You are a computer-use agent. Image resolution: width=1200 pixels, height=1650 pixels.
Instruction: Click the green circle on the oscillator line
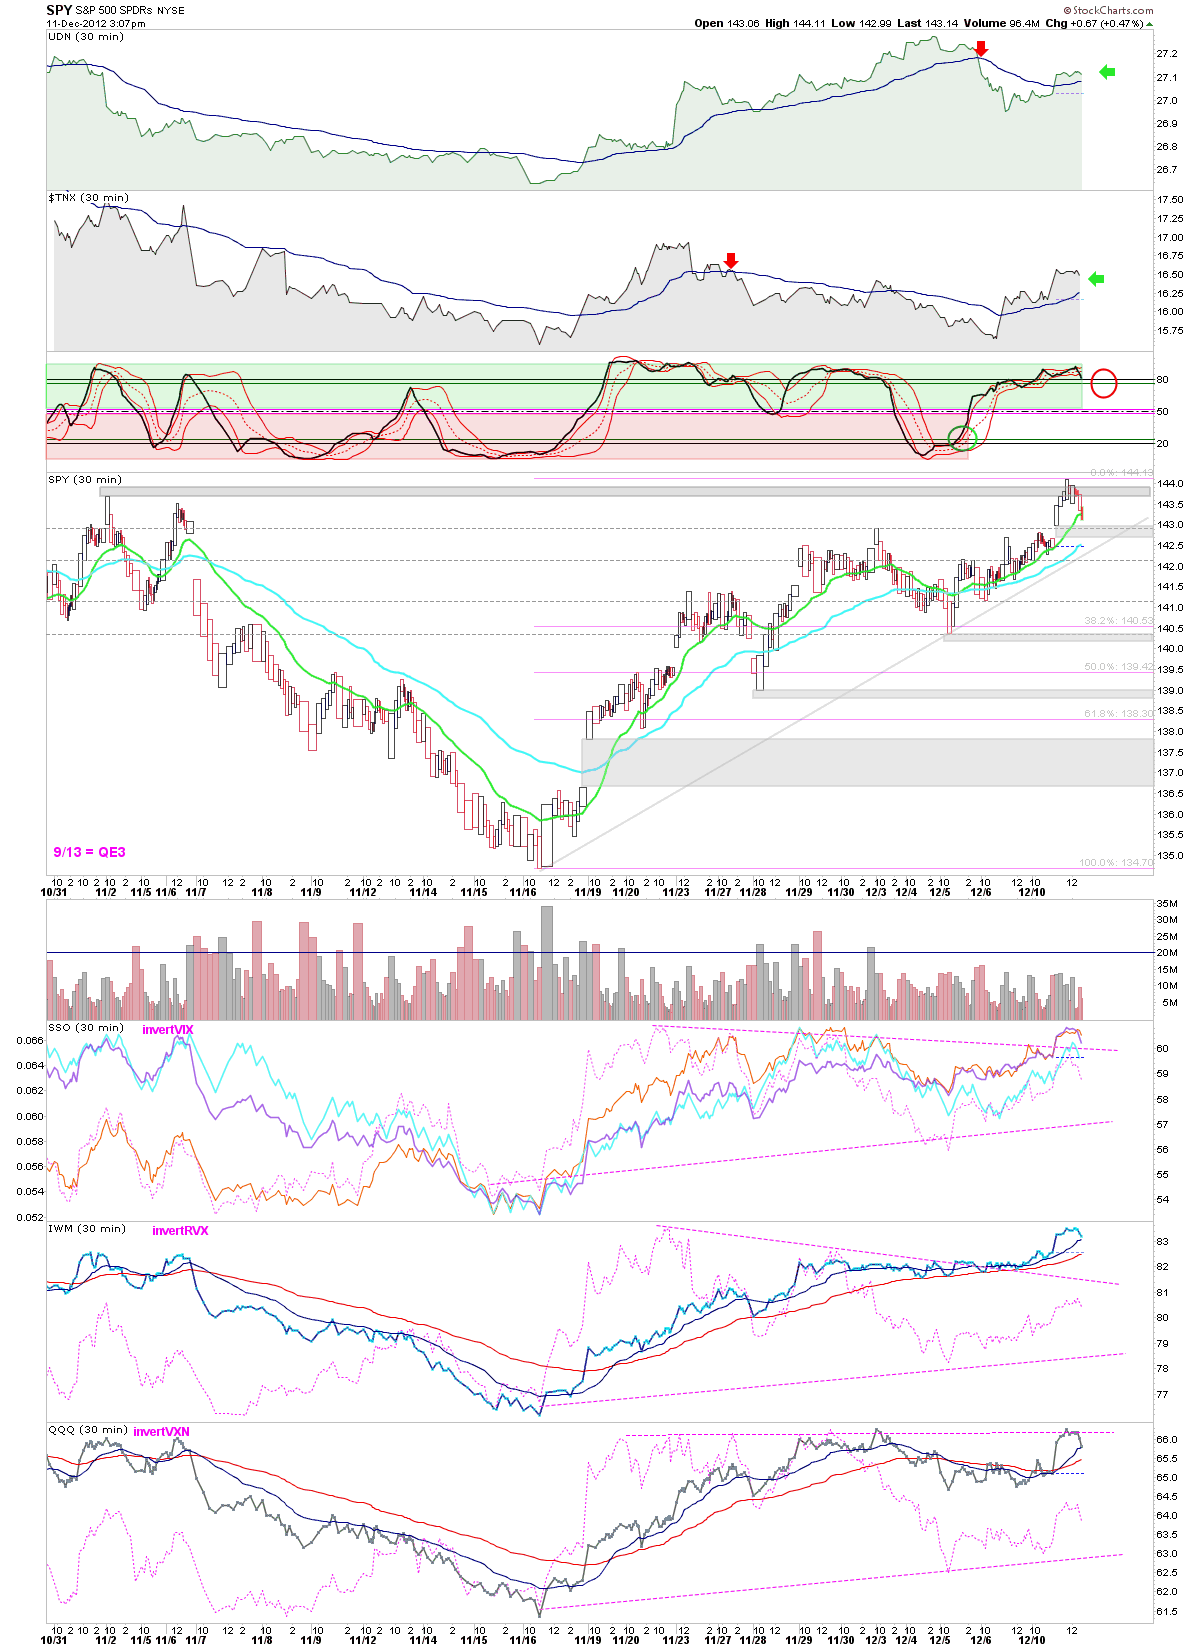[962, 437]
